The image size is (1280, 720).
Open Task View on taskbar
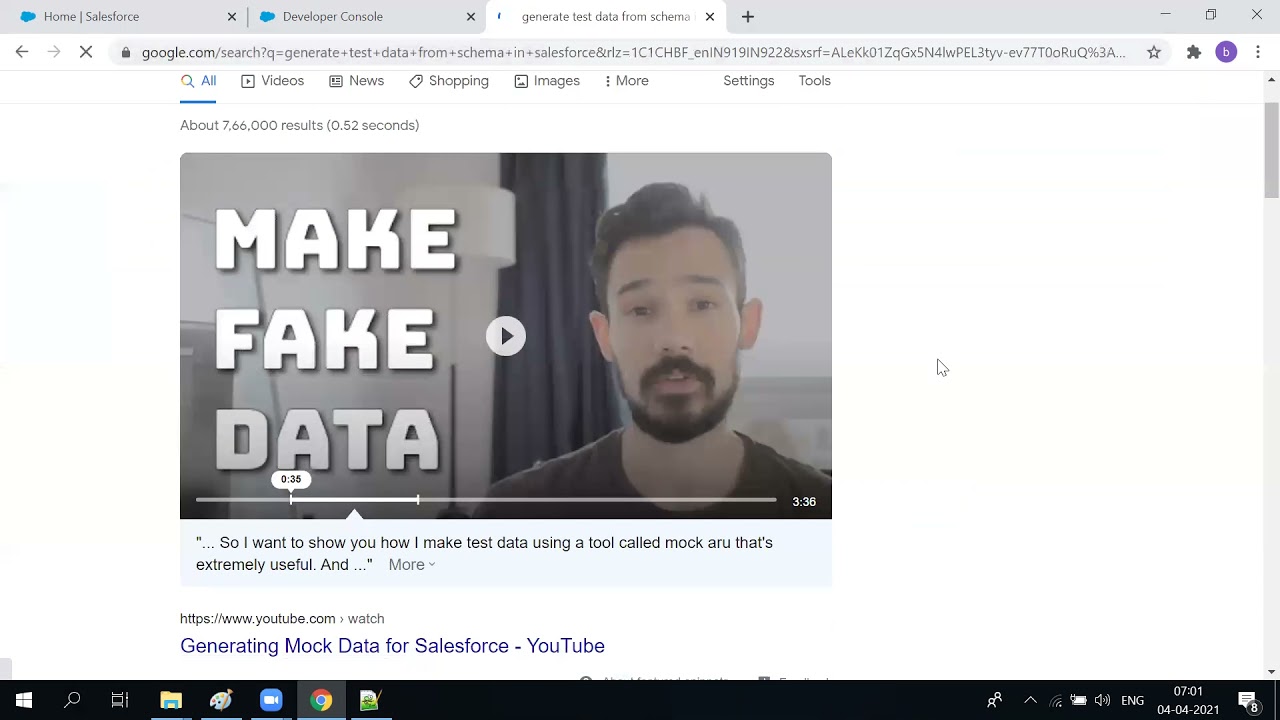120,700
